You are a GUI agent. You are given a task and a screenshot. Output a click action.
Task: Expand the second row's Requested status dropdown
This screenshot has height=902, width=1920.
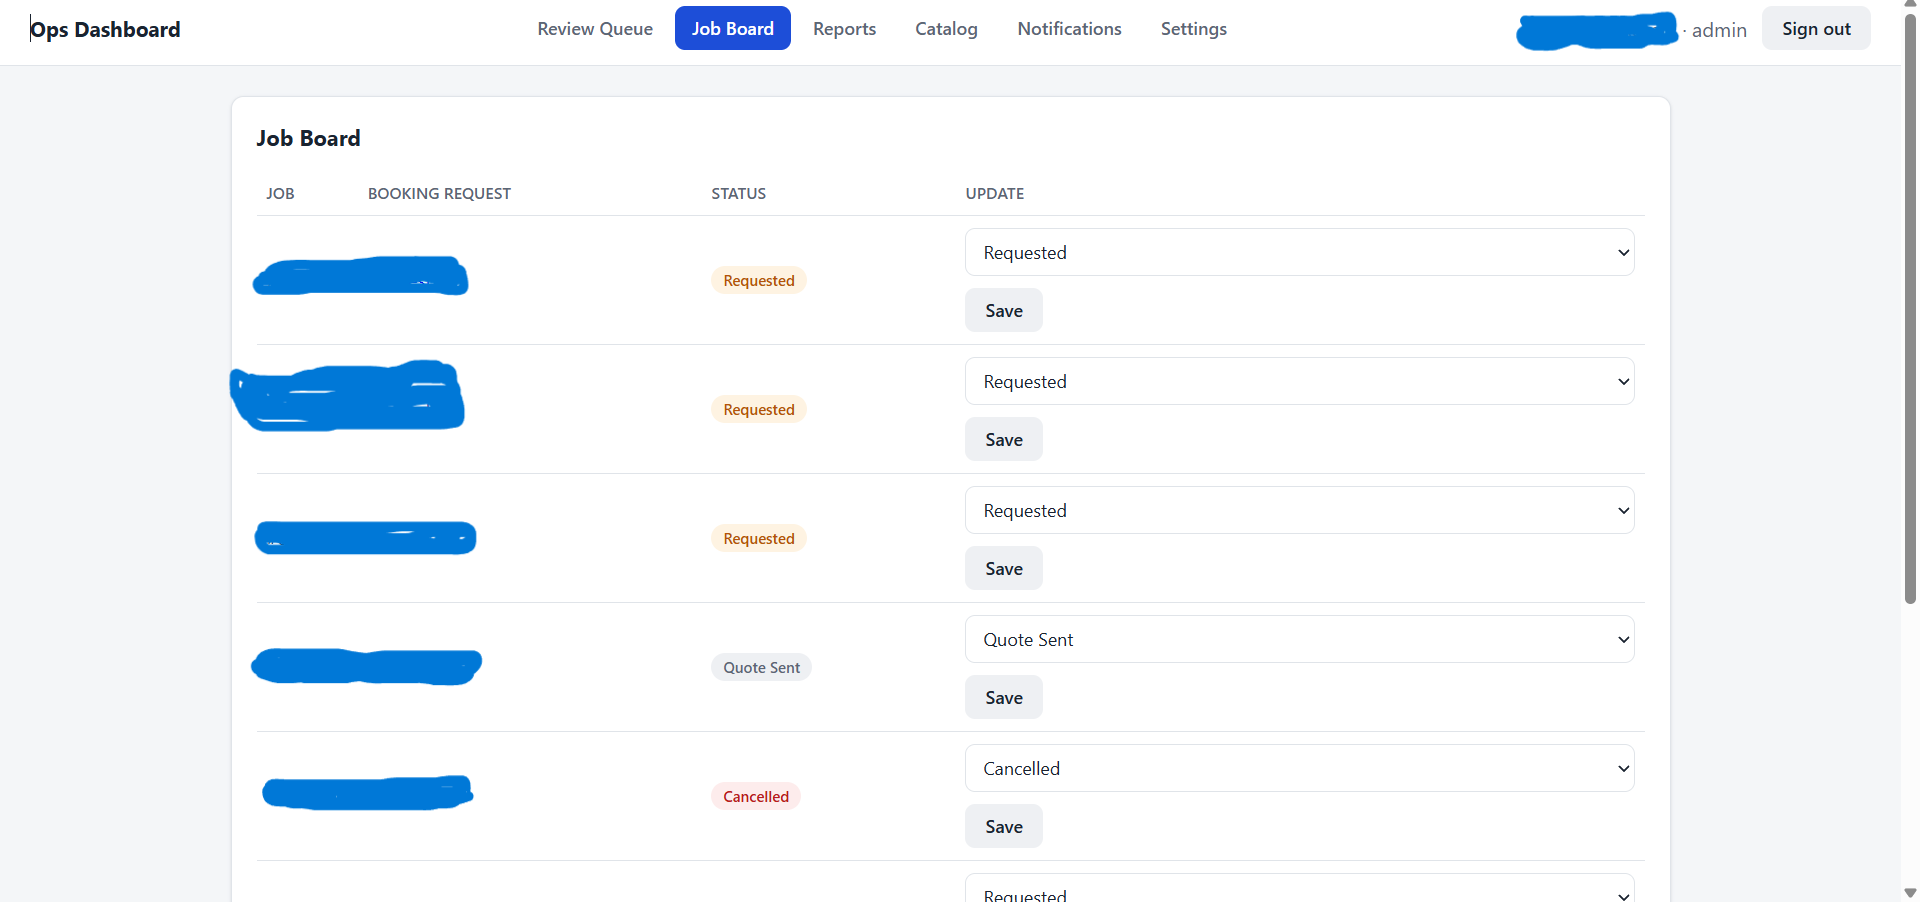(1299, 381)
